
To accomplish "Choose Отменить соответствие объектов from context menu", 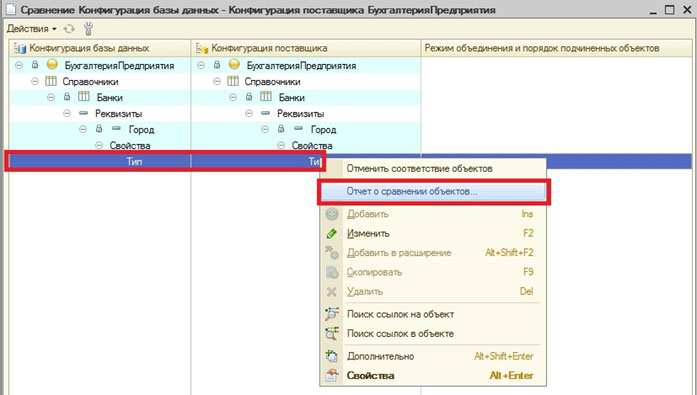I will (x=433, y=169).
